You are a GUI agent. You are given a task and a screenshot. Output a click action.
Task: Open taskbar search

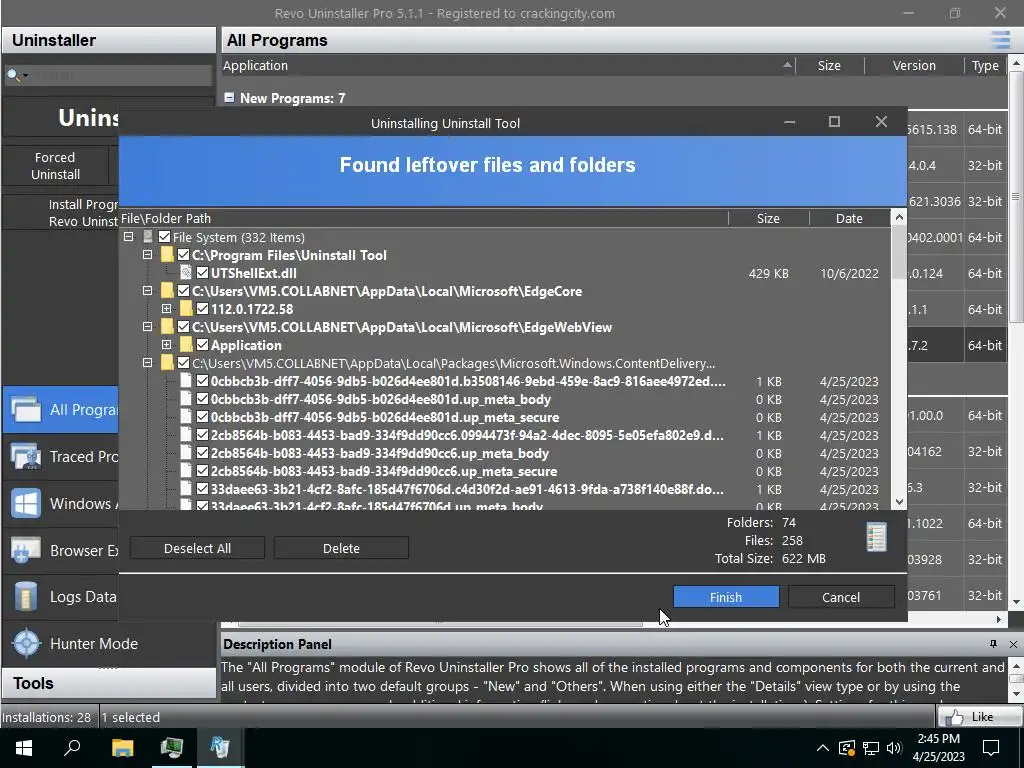(72, 747)
